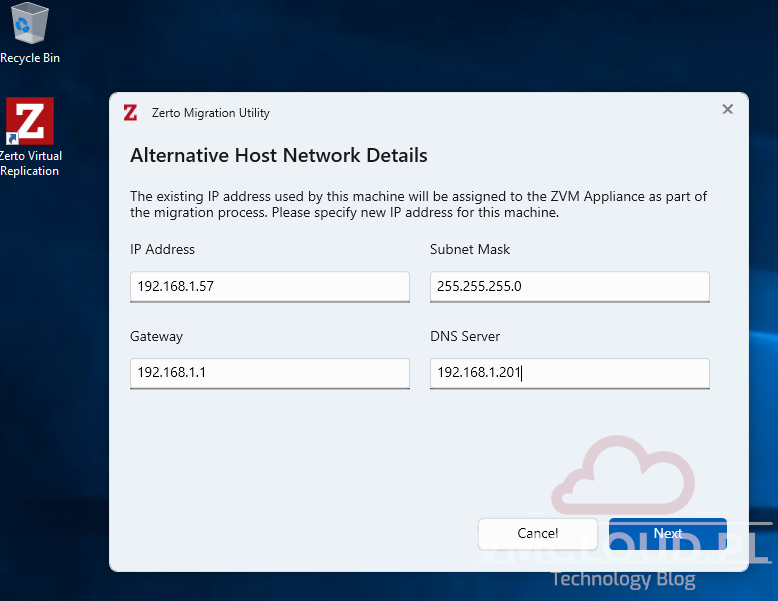This screenshot has width=778, height=601.
Task: Open the Recycle Bin desktop icon
Action: pos(30,25)
